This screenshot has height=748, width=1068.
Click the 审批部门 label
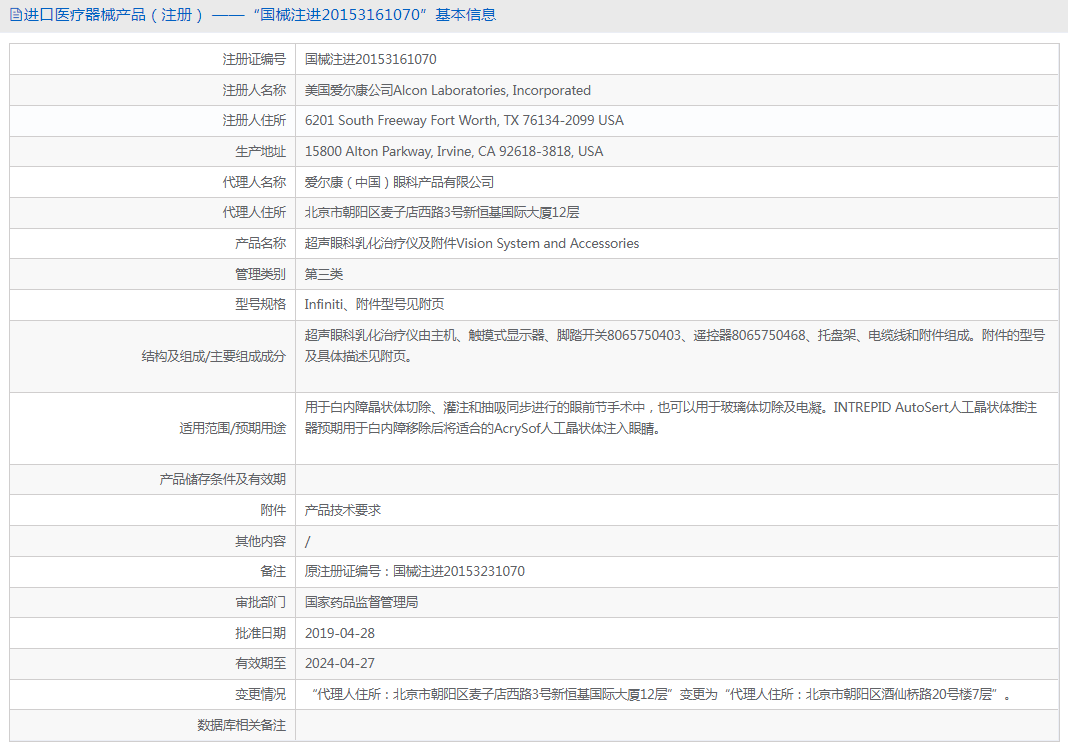point(260,602)
